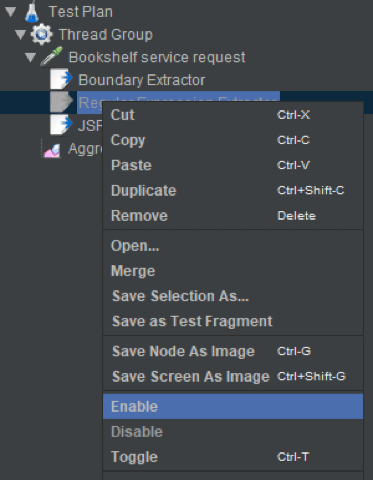Viewport: 373px width, 480px height.
Task: Collapse the Thread Group node
Action: coord(21,35)
